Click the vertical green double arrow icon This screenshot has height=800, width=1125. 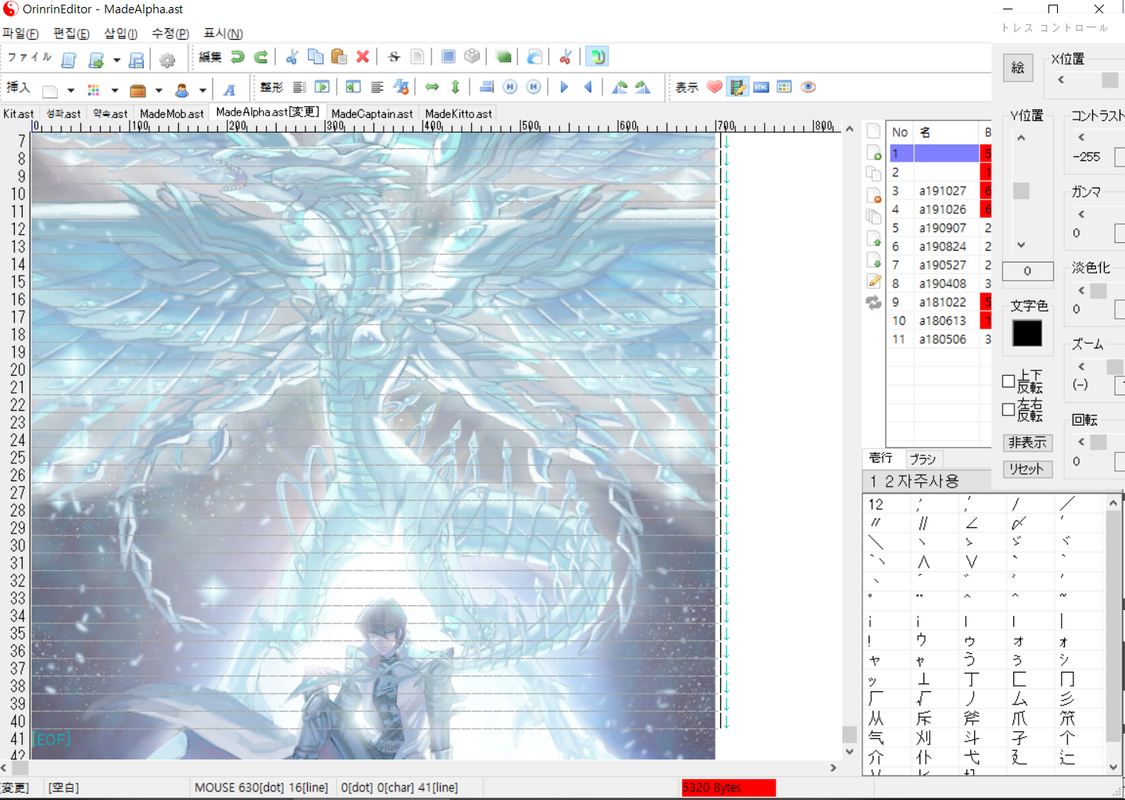(x=455, y=87)
